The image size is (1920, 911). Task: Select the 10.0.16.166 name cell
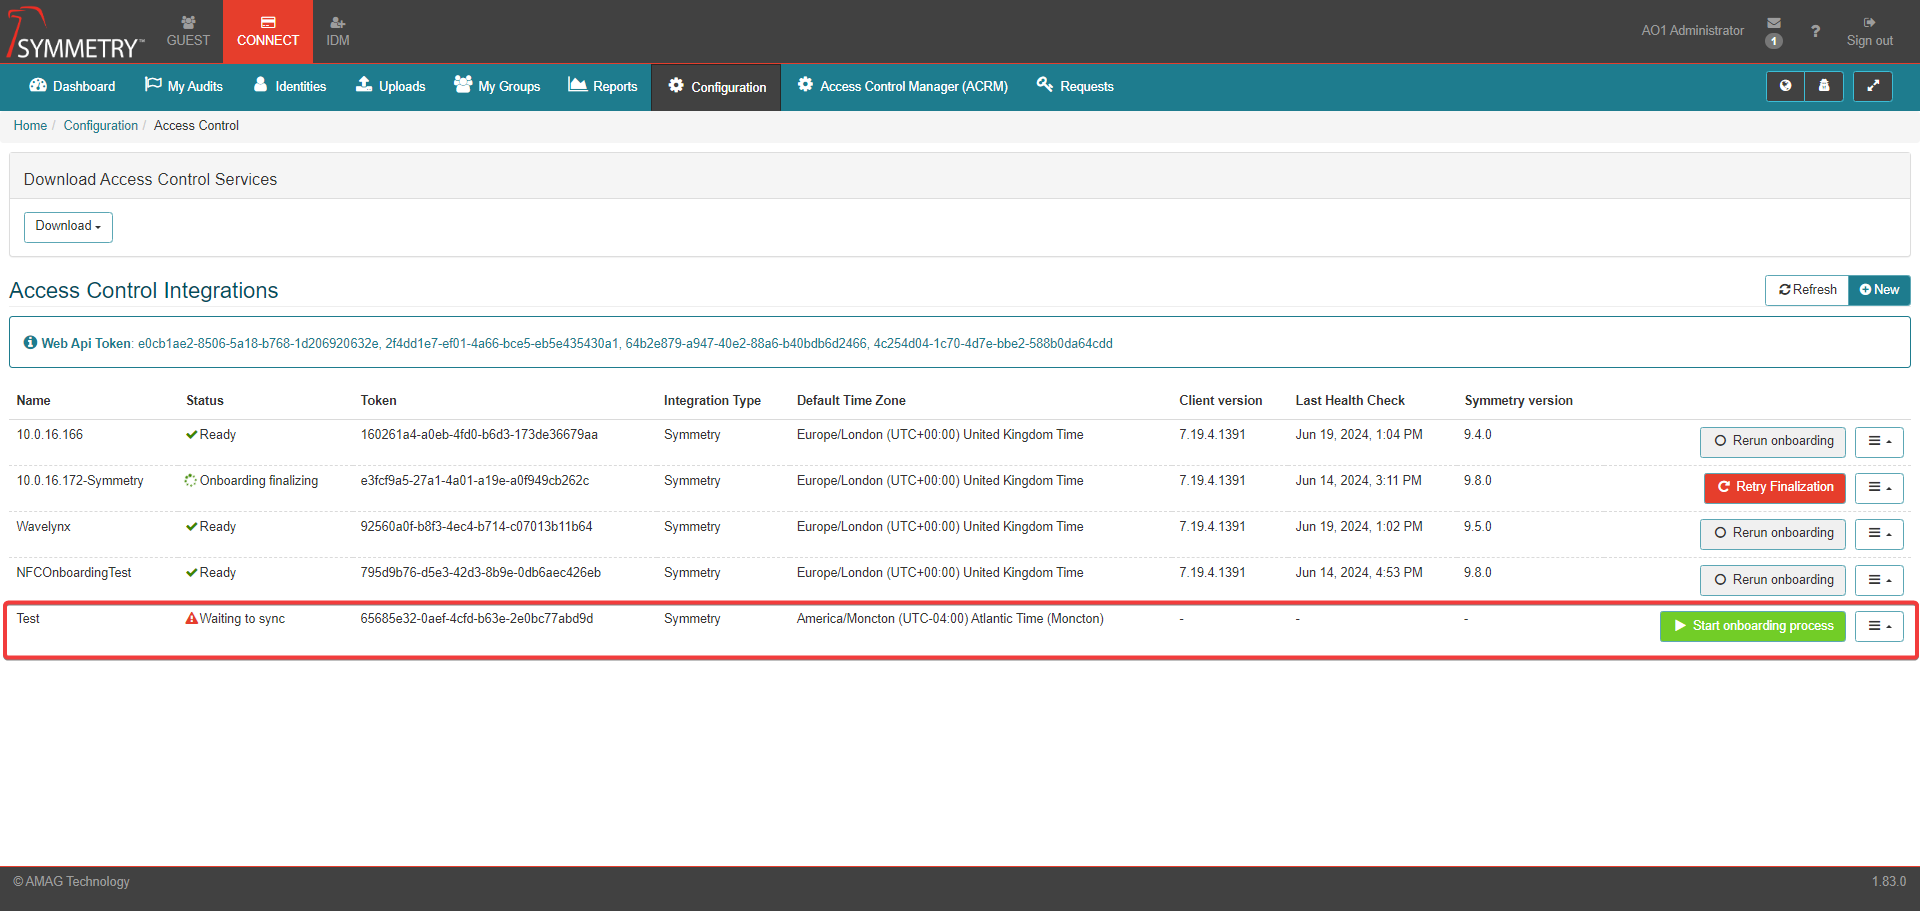click(x=50, y=435)
